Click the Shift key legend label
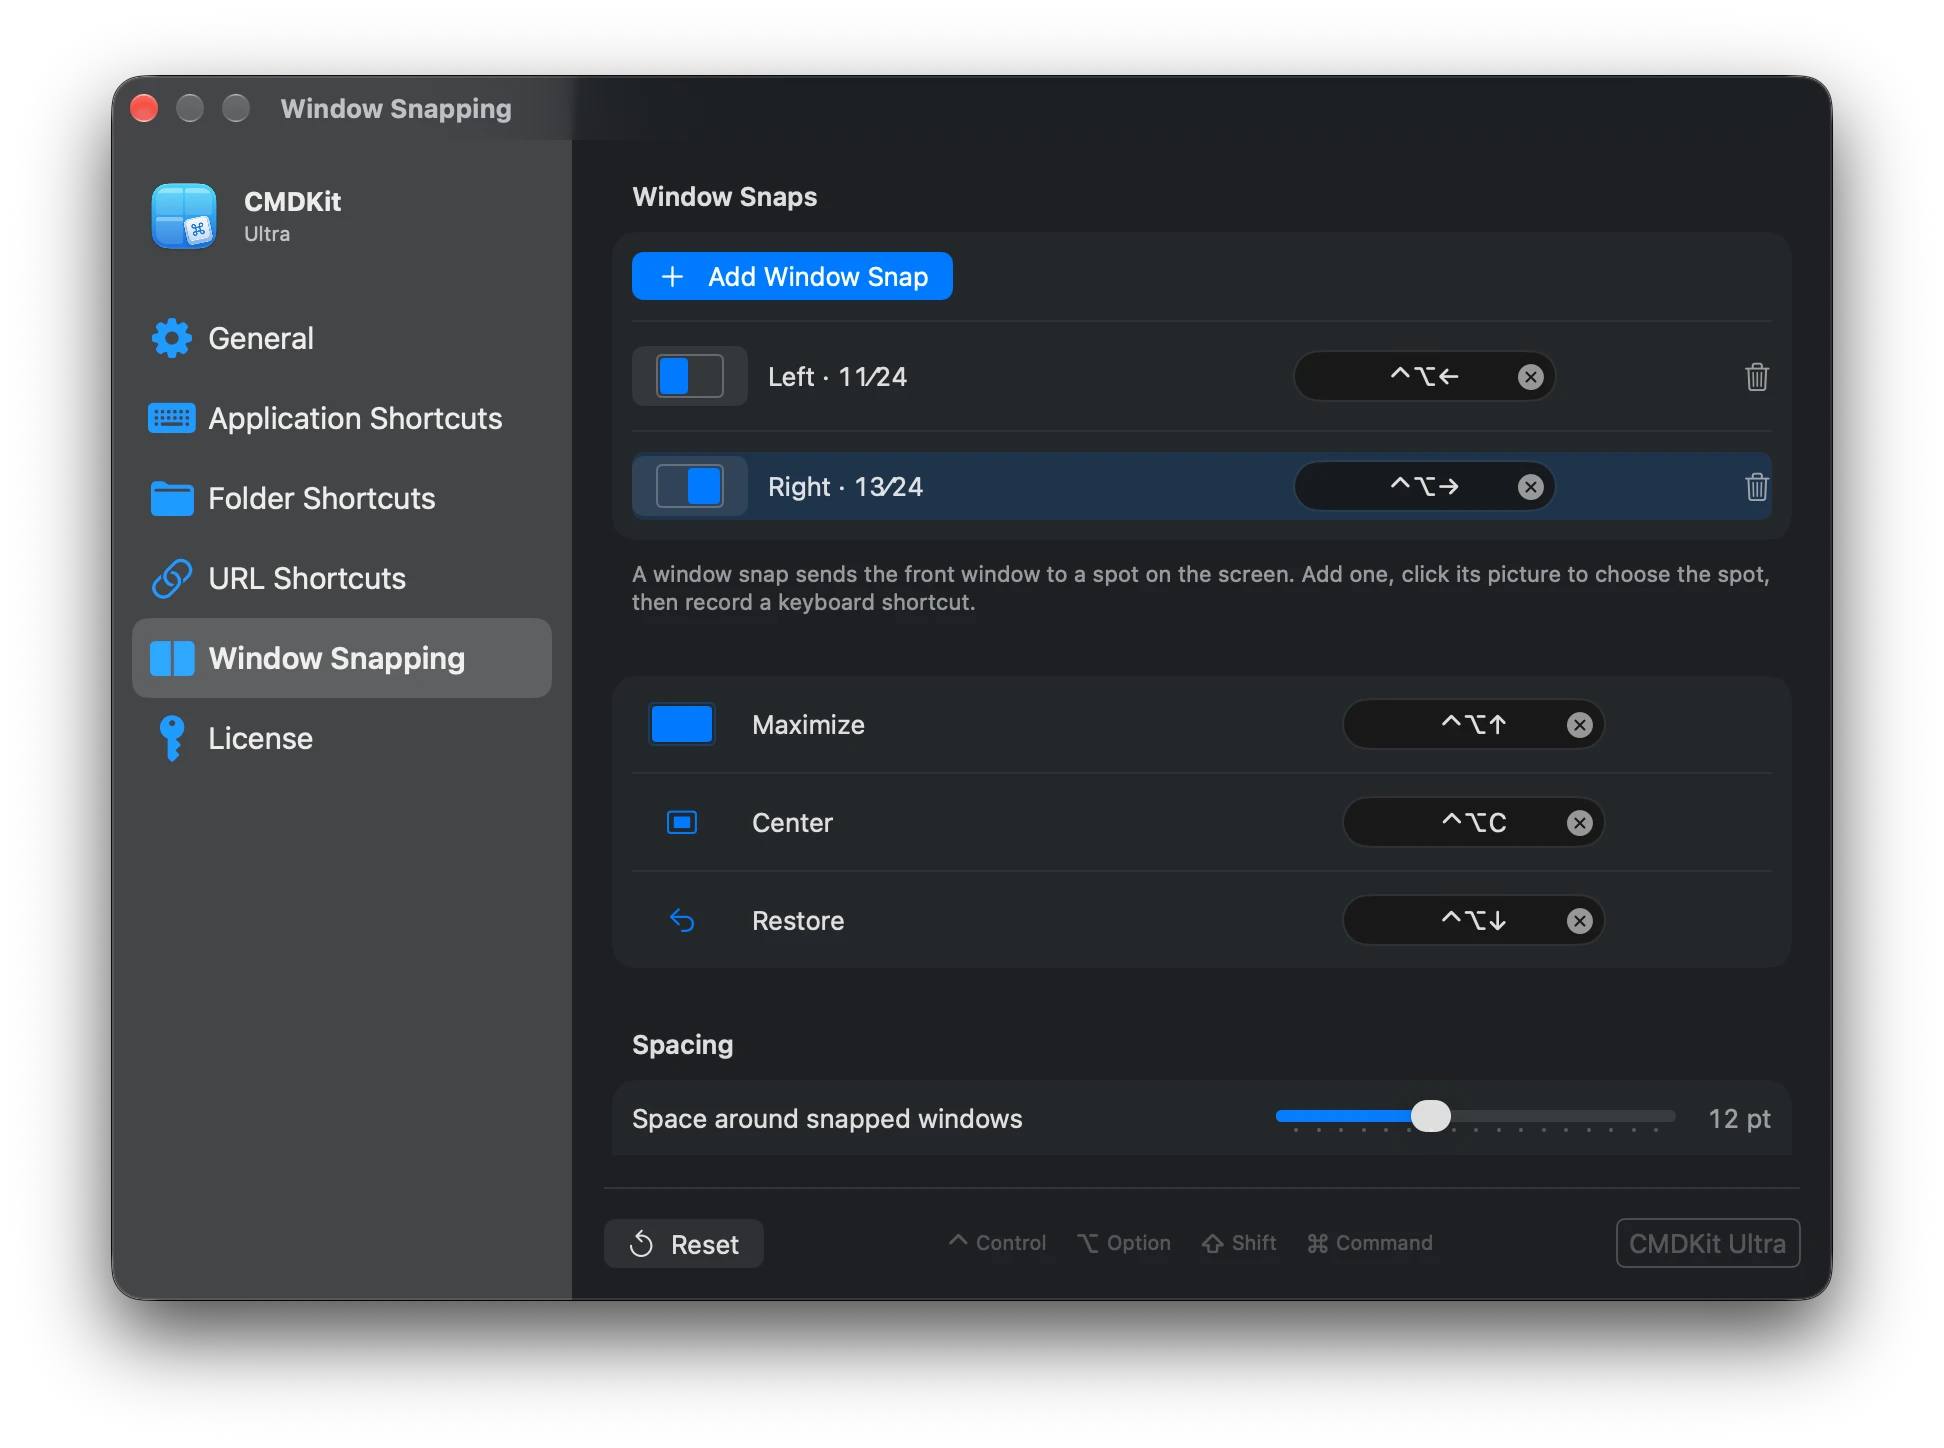 click(1239, 1243)
